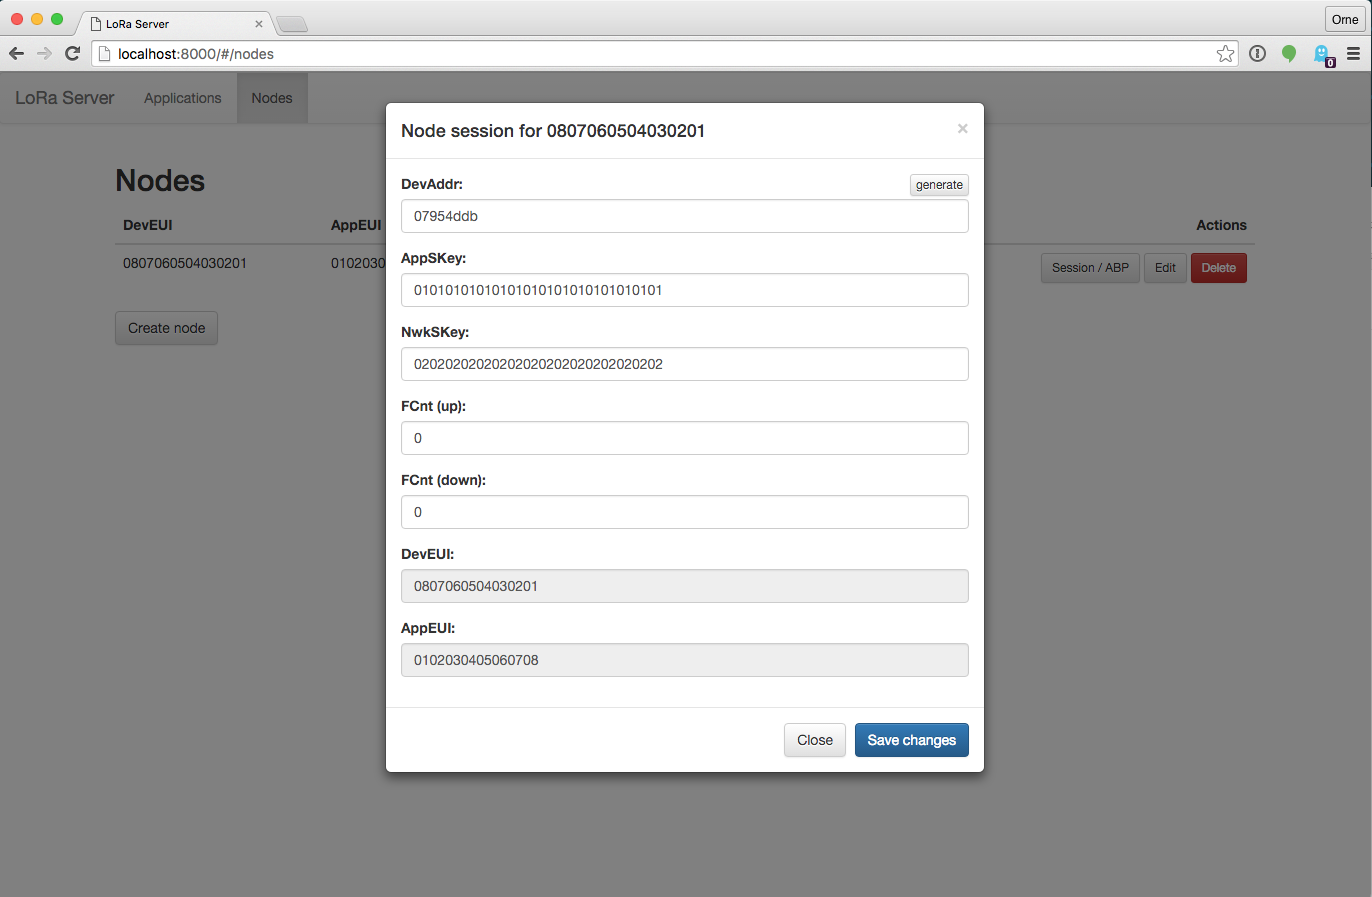Click the green extension icon
This screenshot has height=897, width=1372.
point(1289,54)
